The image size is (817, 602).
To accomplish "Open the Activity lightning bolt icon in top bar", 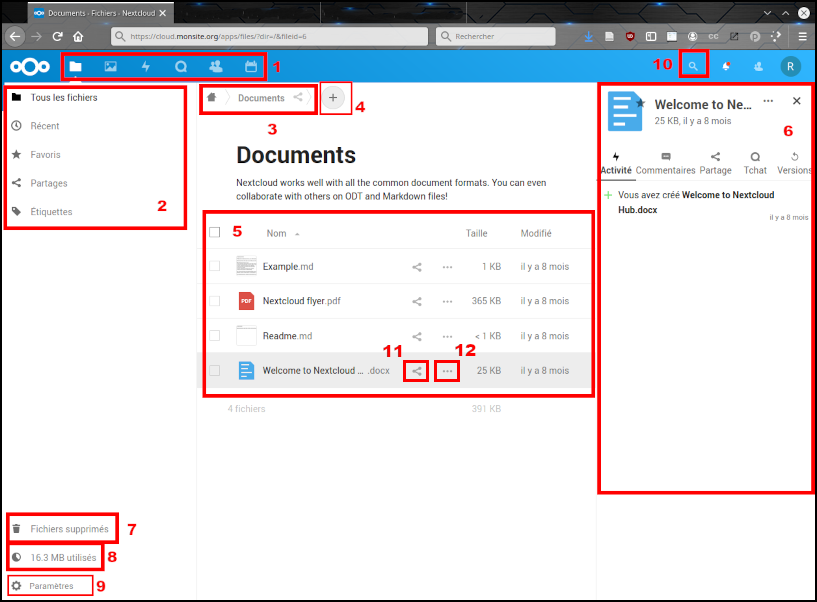I will point(146,67).
